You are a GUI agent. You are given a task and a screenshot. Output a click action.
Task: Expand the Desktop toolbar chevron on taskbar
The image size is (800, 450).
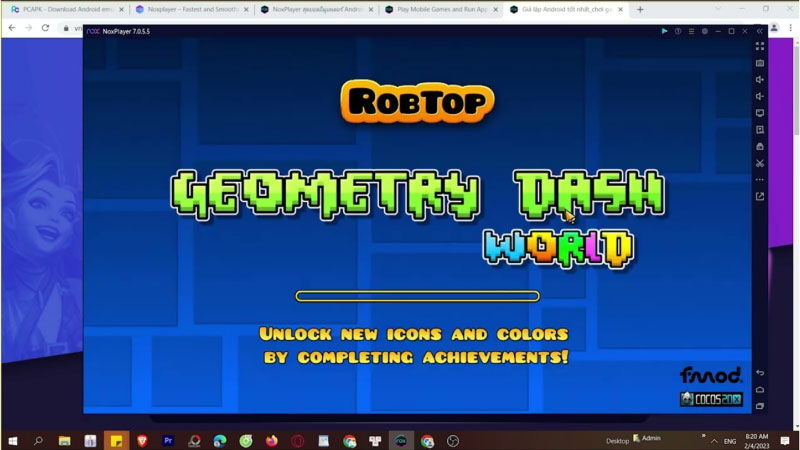[704, 436]
